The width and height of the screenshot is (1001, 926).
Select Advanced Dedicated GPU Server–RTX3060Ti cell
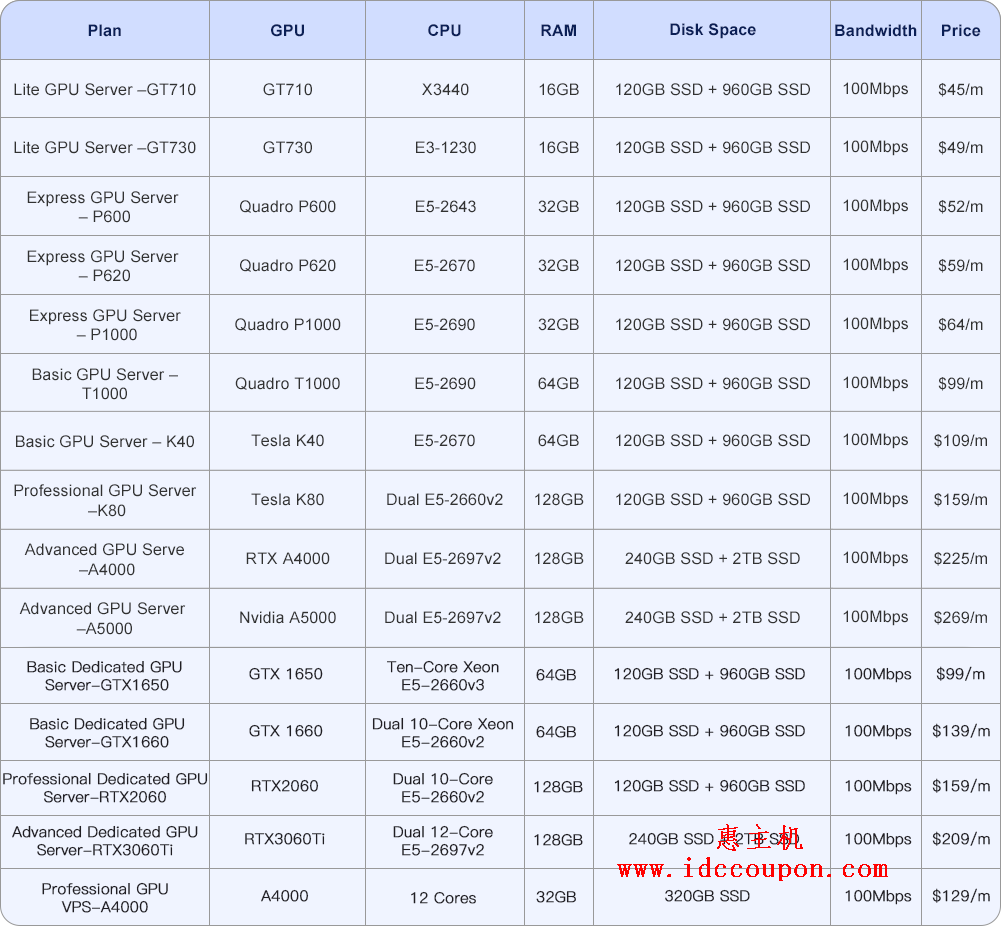(105, 841)
